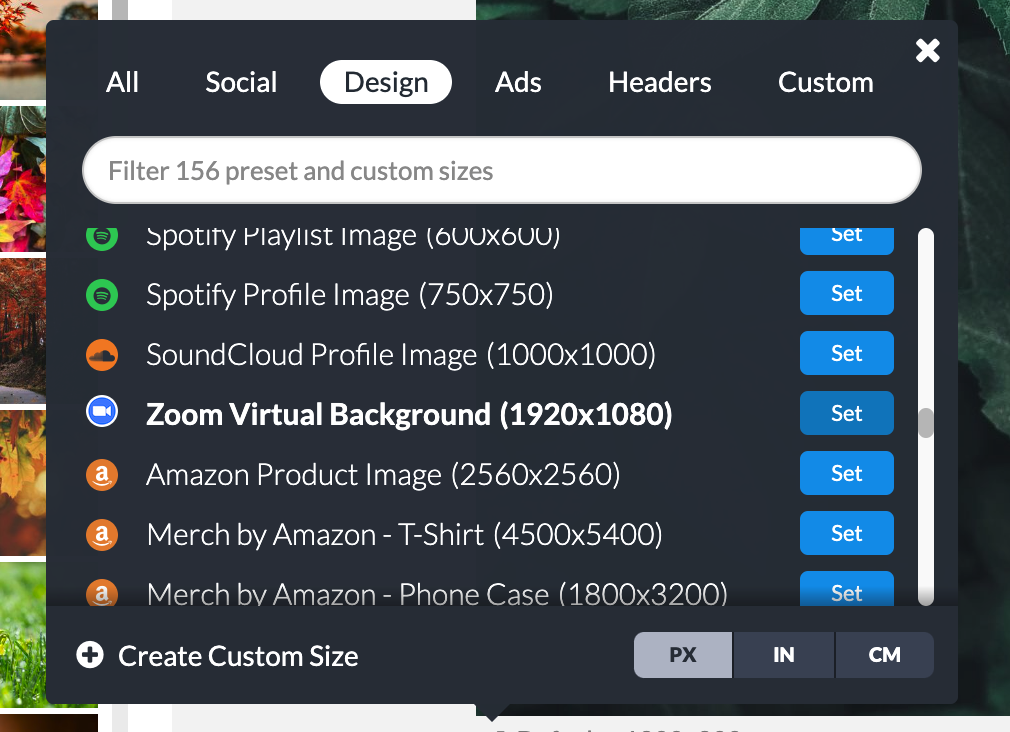Set the Amazon Product Image size
The height and width of the screenshot is (732, 1010).
(x=846, y=474)
